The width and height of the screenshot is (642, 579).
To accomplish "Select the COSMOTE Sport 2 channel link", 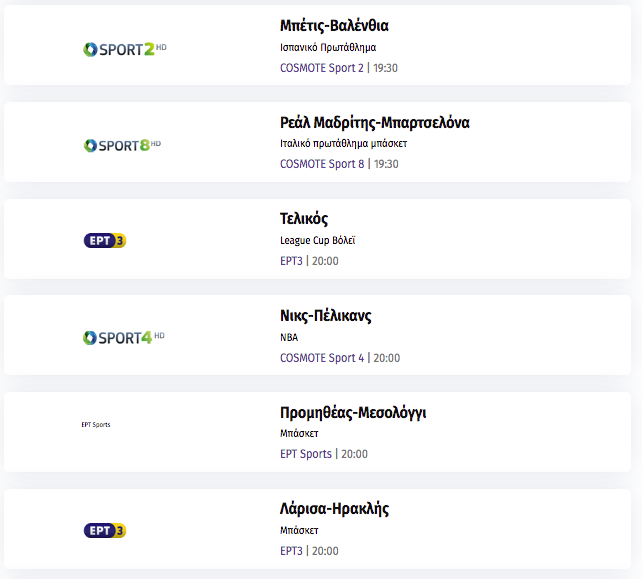I will pyautogui.click(x=322, y=68).
